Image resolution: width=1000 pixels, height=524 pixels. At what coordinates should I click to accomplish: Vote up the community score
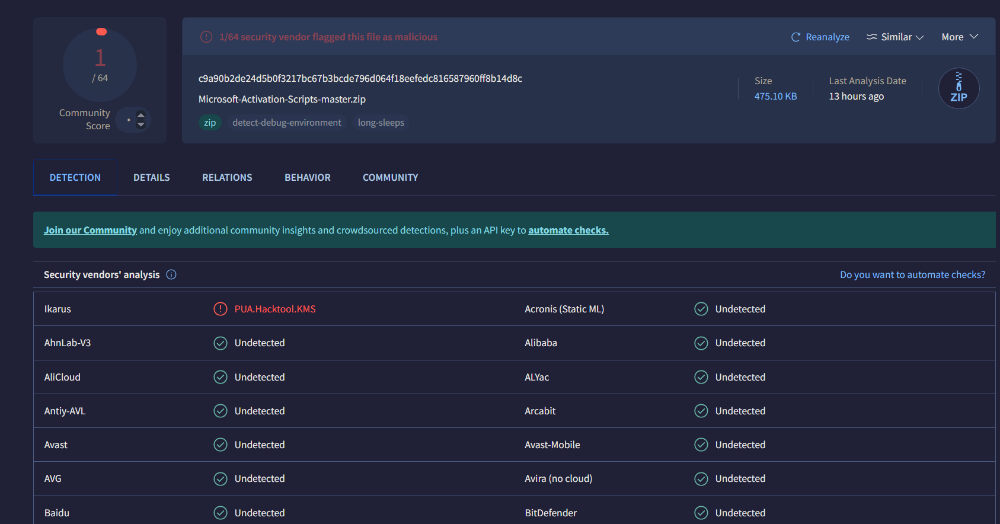pos(141,115)
